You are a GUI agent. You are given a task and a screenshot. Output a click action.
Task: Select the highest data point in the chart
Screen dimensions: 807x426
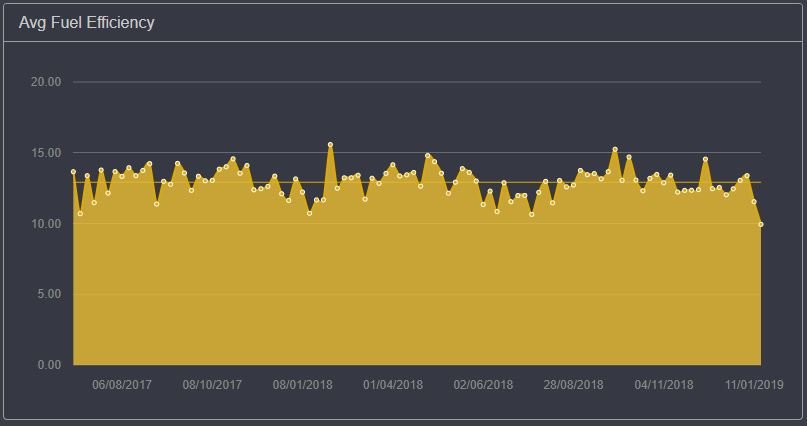[330, 145]
